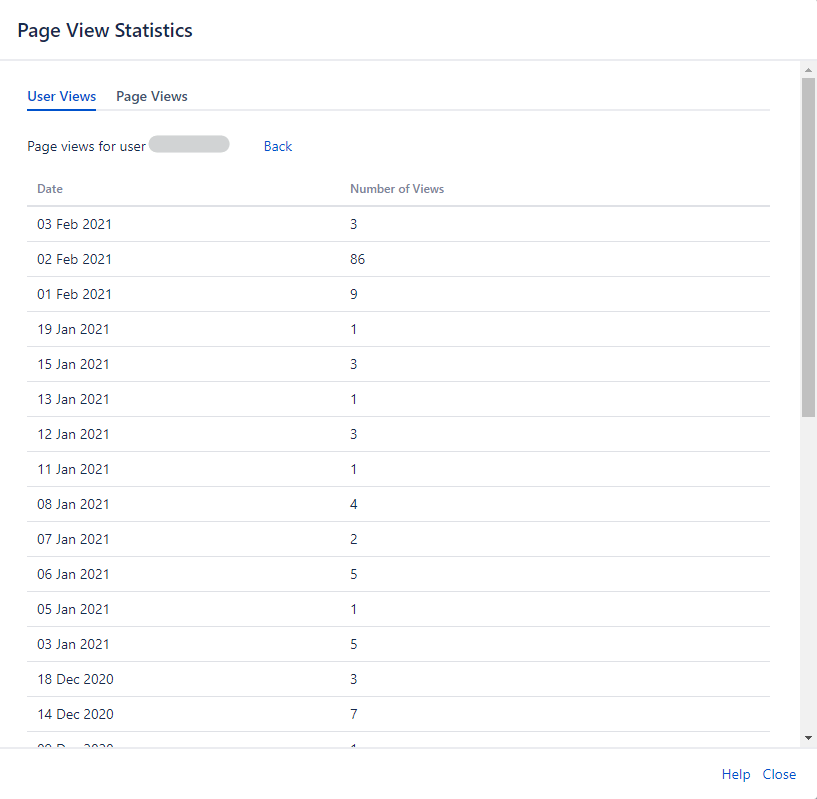This screenshot has width=817, height=799.
Task: Click the Back link
Action: 277,146
